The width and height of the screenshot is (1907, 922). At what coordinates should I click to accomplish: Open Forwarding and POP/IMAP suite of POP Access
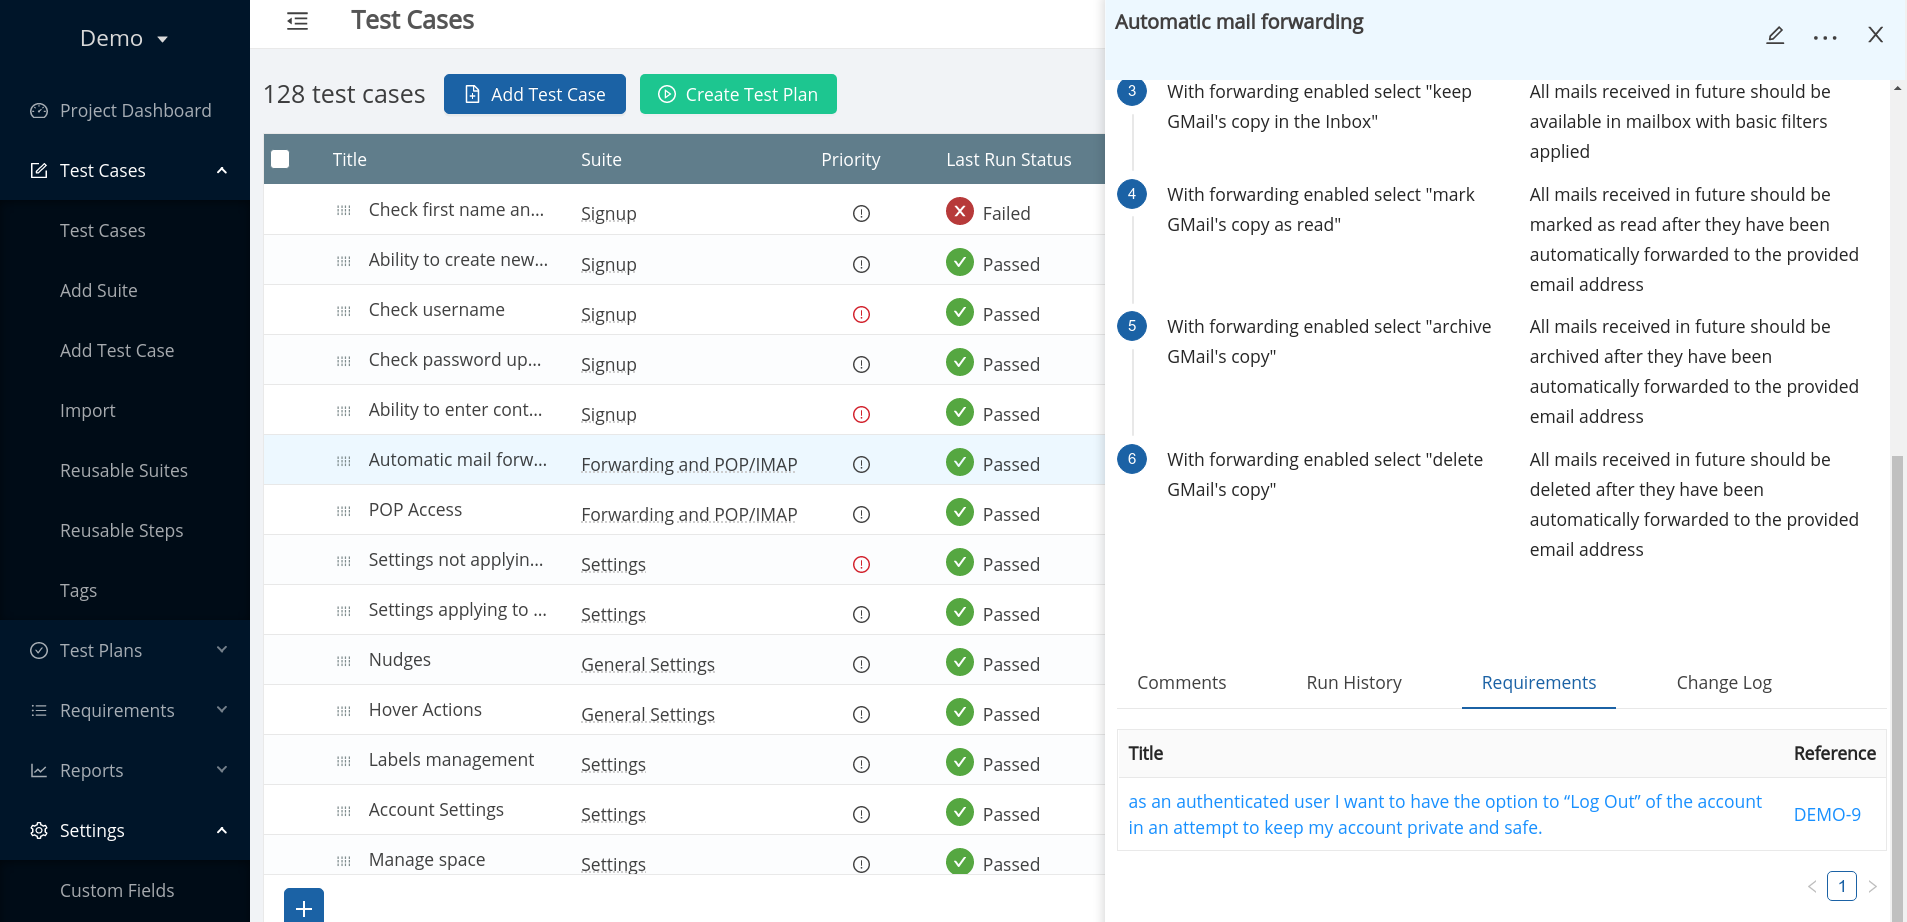click(x=689, y=515)
